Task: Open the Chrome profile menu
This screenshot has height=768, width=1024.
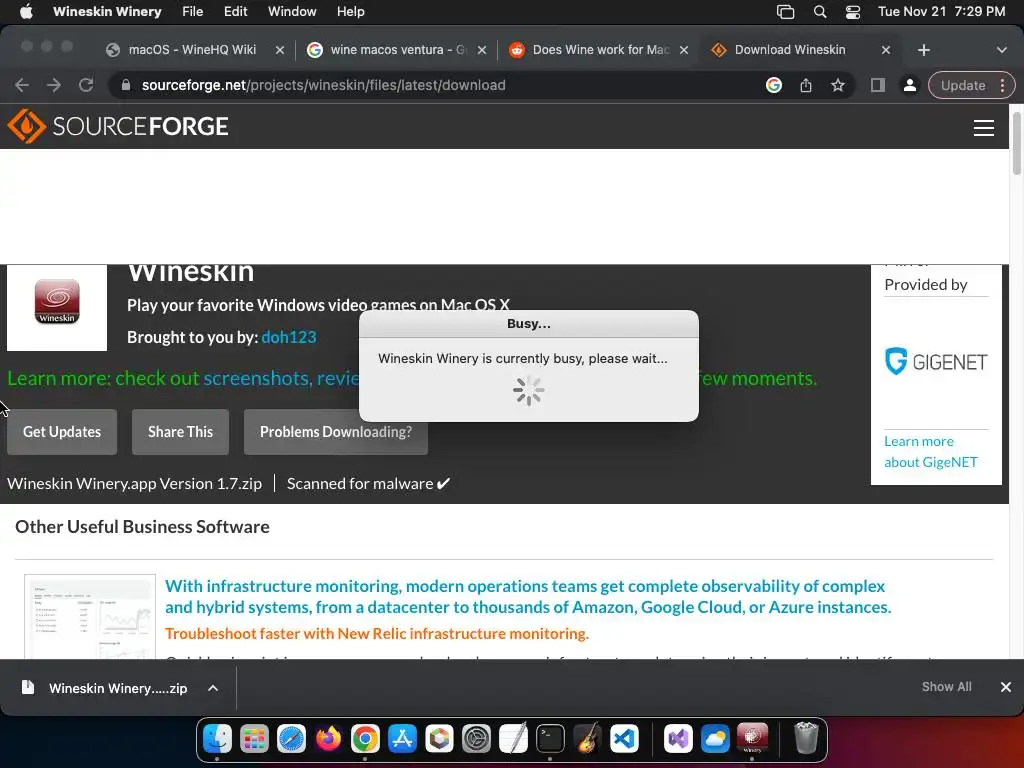Action: (x=909, y=85)
